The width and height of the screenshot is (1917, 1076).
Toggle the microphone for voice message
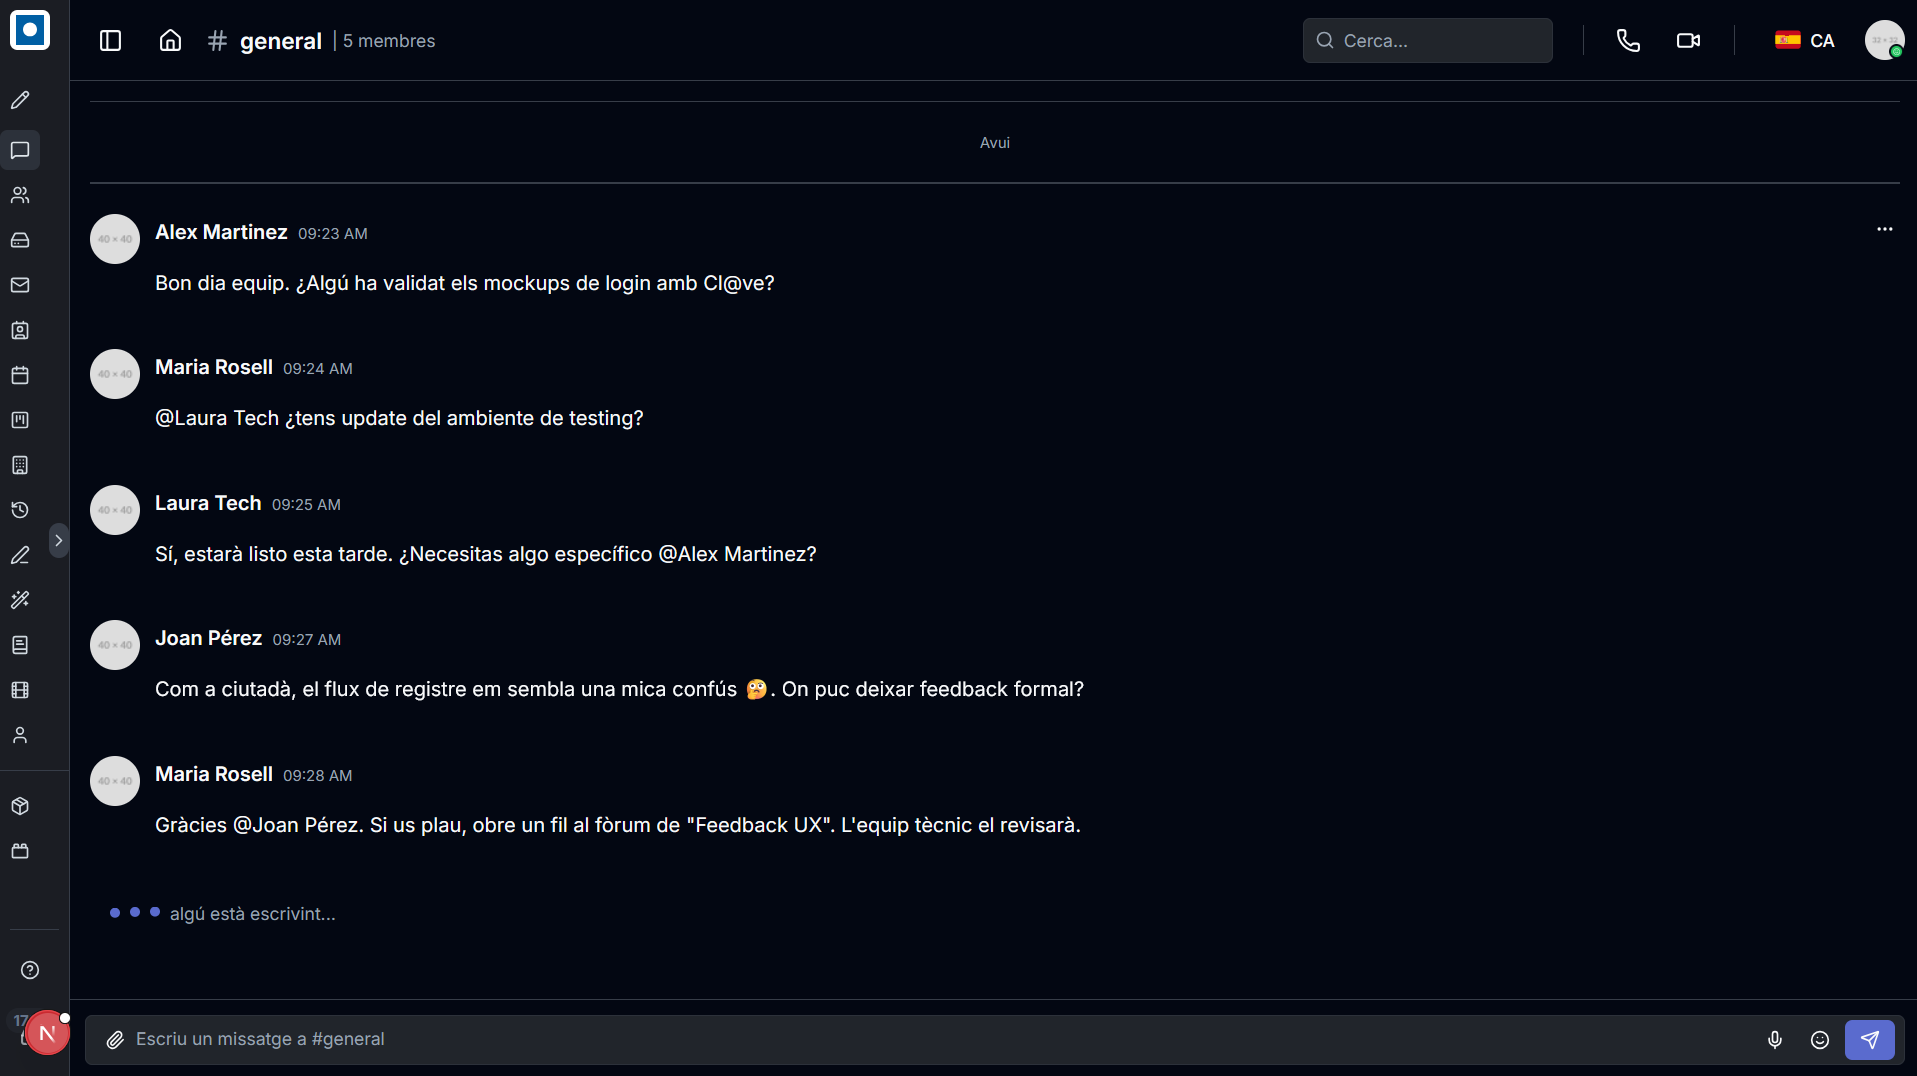tap(1774, 1040)
